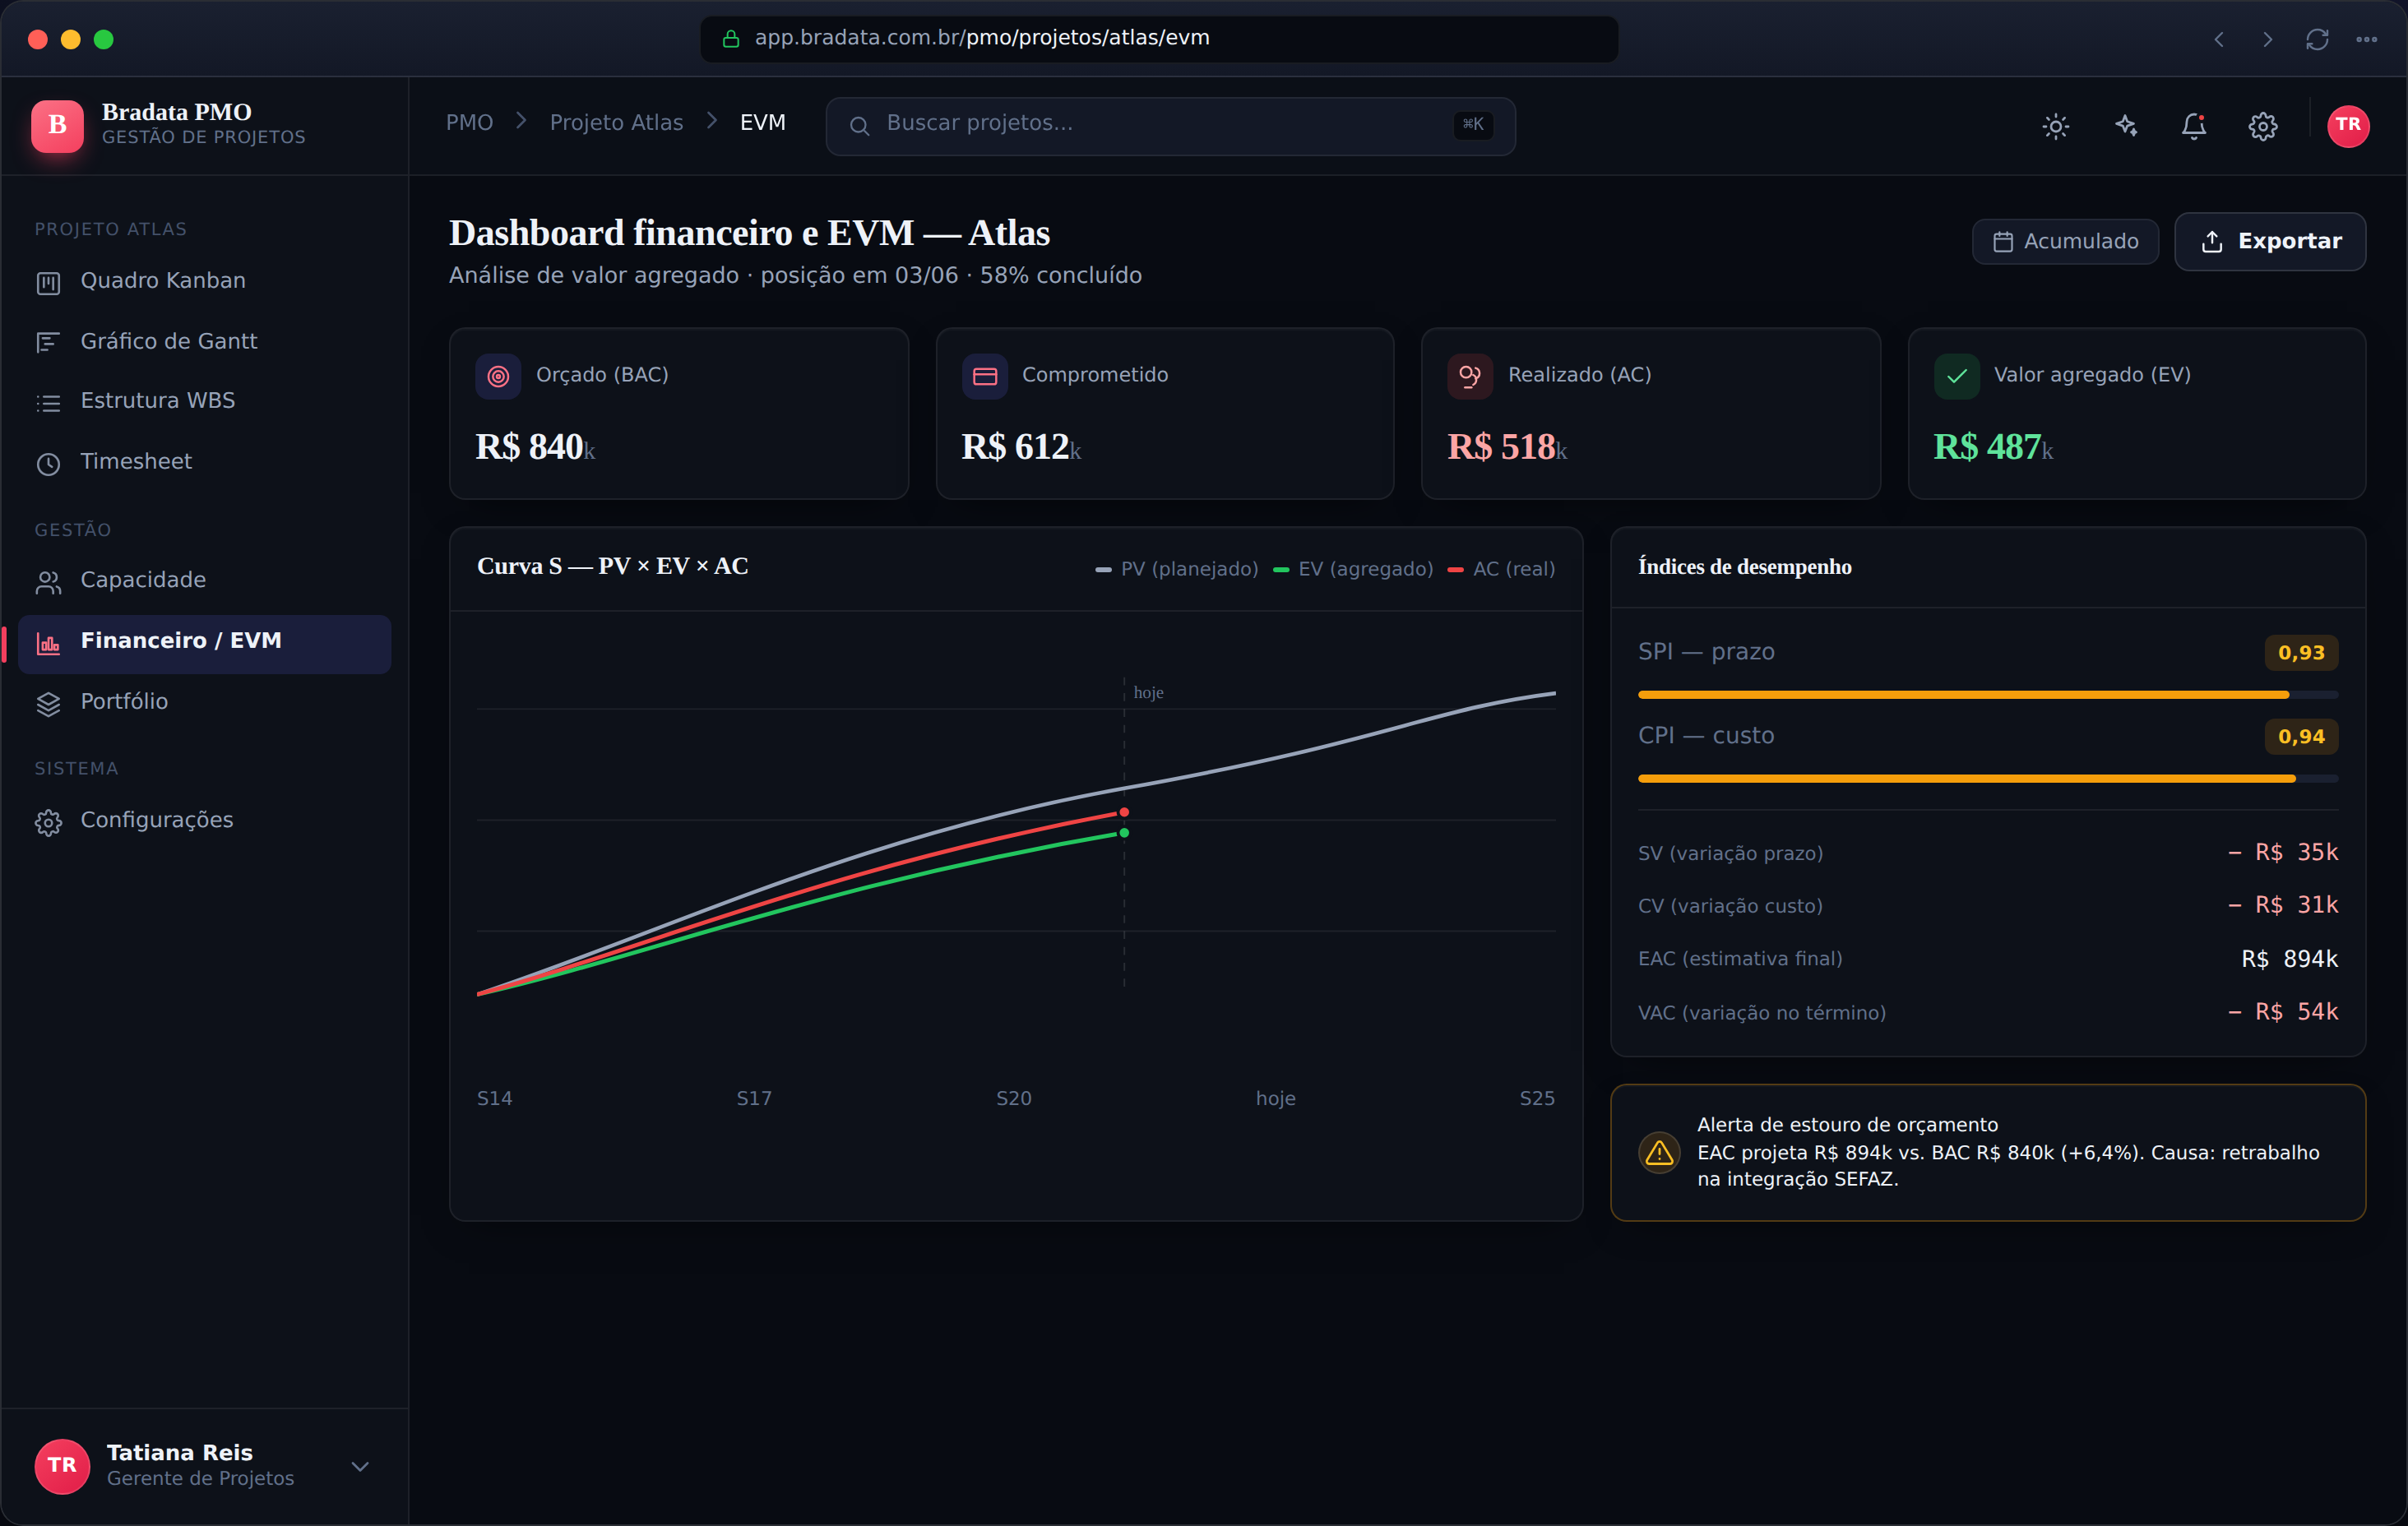The height and width of the screenshot is (1526, 2408).
Task: Click the Financeiro bar-chart icon
Action: pyautogui.click(x=48, y=643)
